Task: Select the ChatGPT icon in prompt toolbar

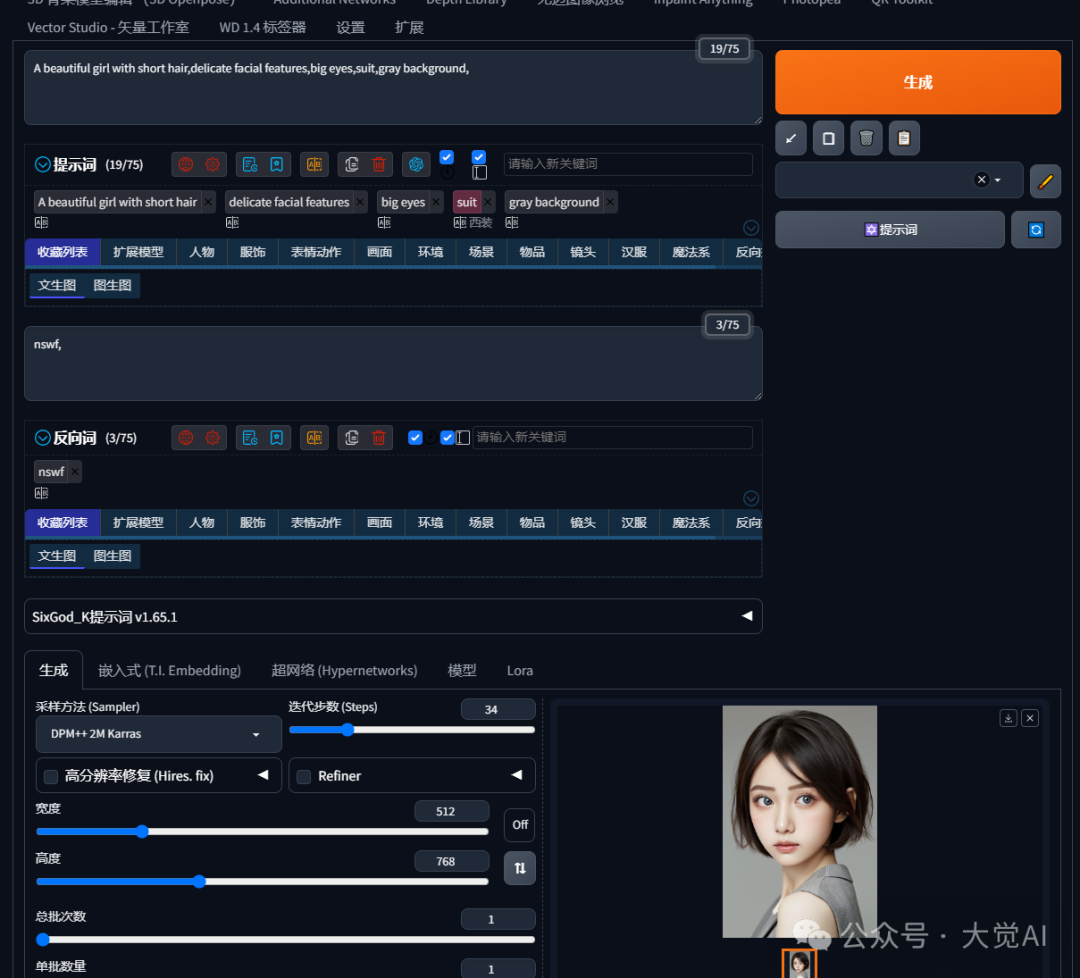Action: click(416, 164)
